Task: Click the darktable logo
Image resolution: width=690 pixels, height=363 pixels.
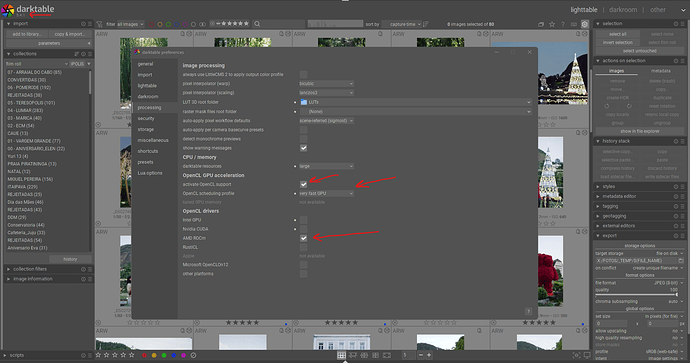Action: (8, 10)
